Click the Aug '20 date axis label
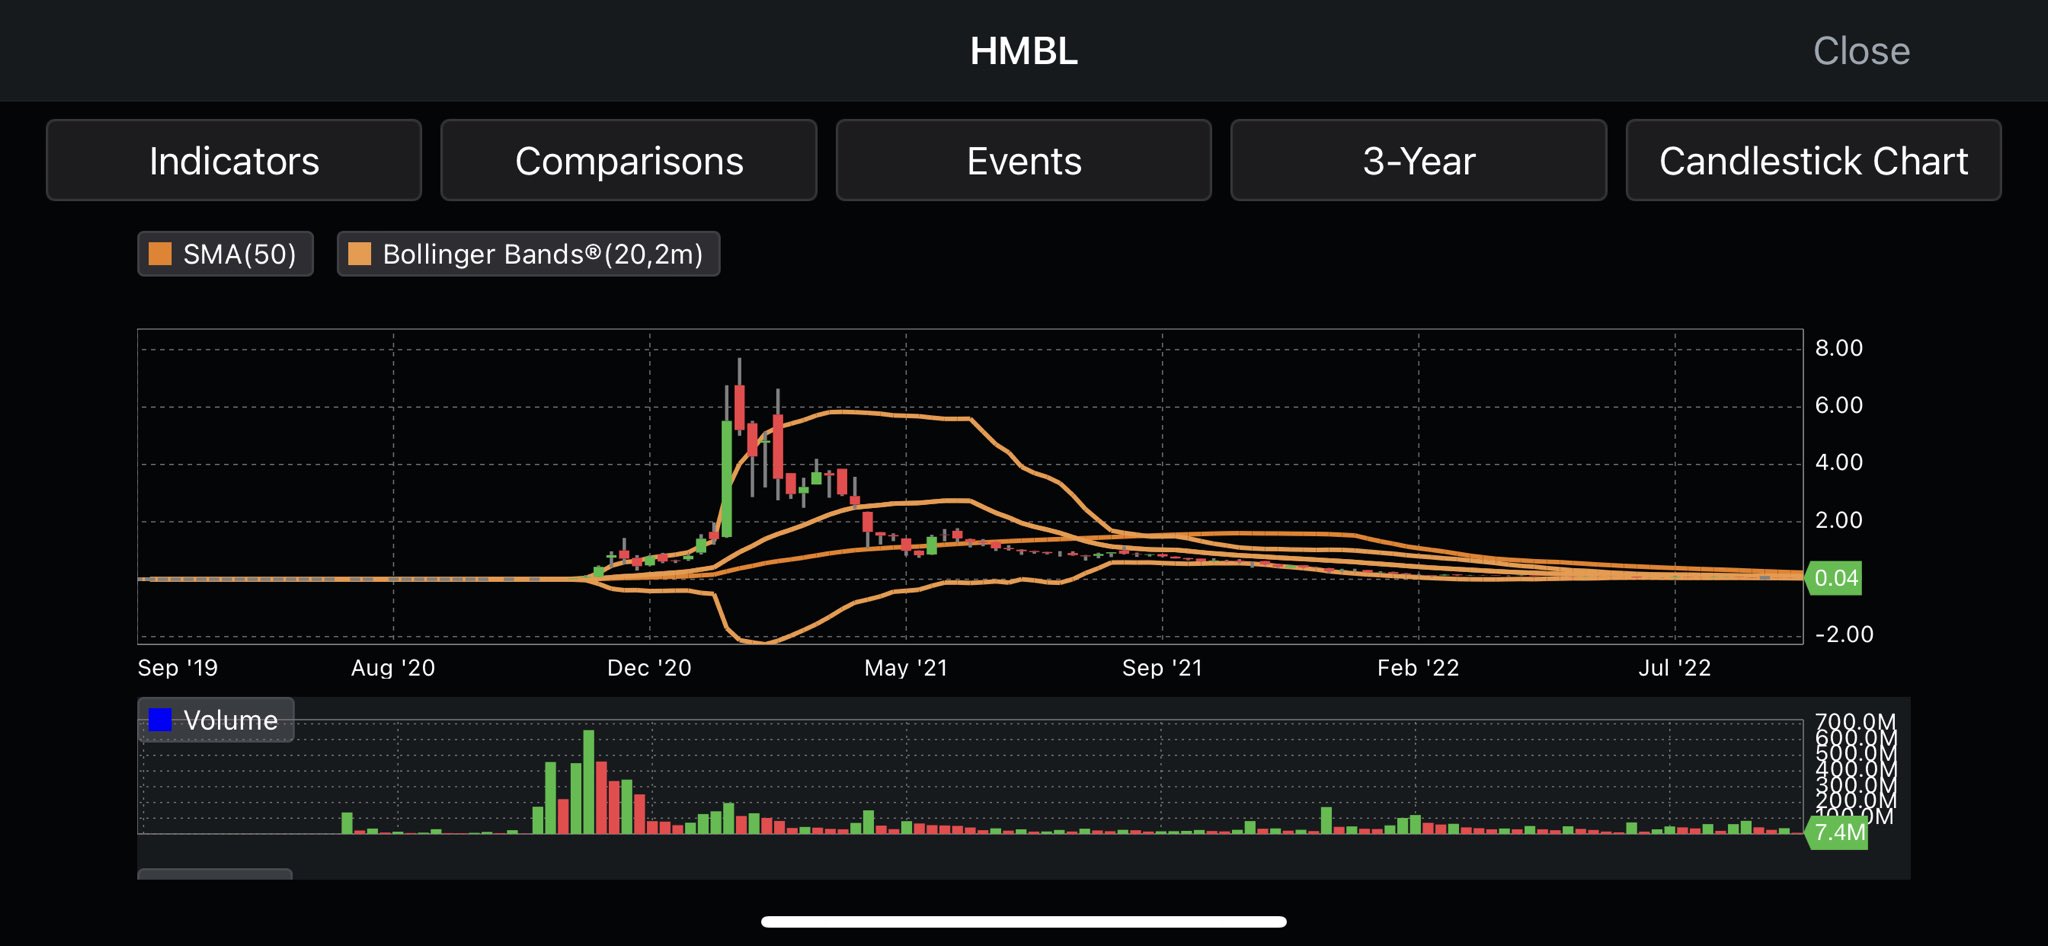This screenshot has width=2048, height=946. 393,668
